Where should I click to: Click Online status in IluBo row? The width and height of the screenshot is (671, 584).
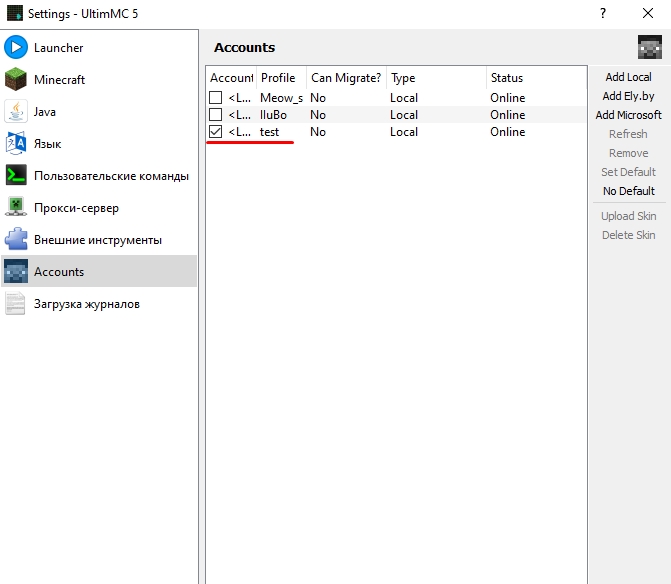click(x=508, y=115)
